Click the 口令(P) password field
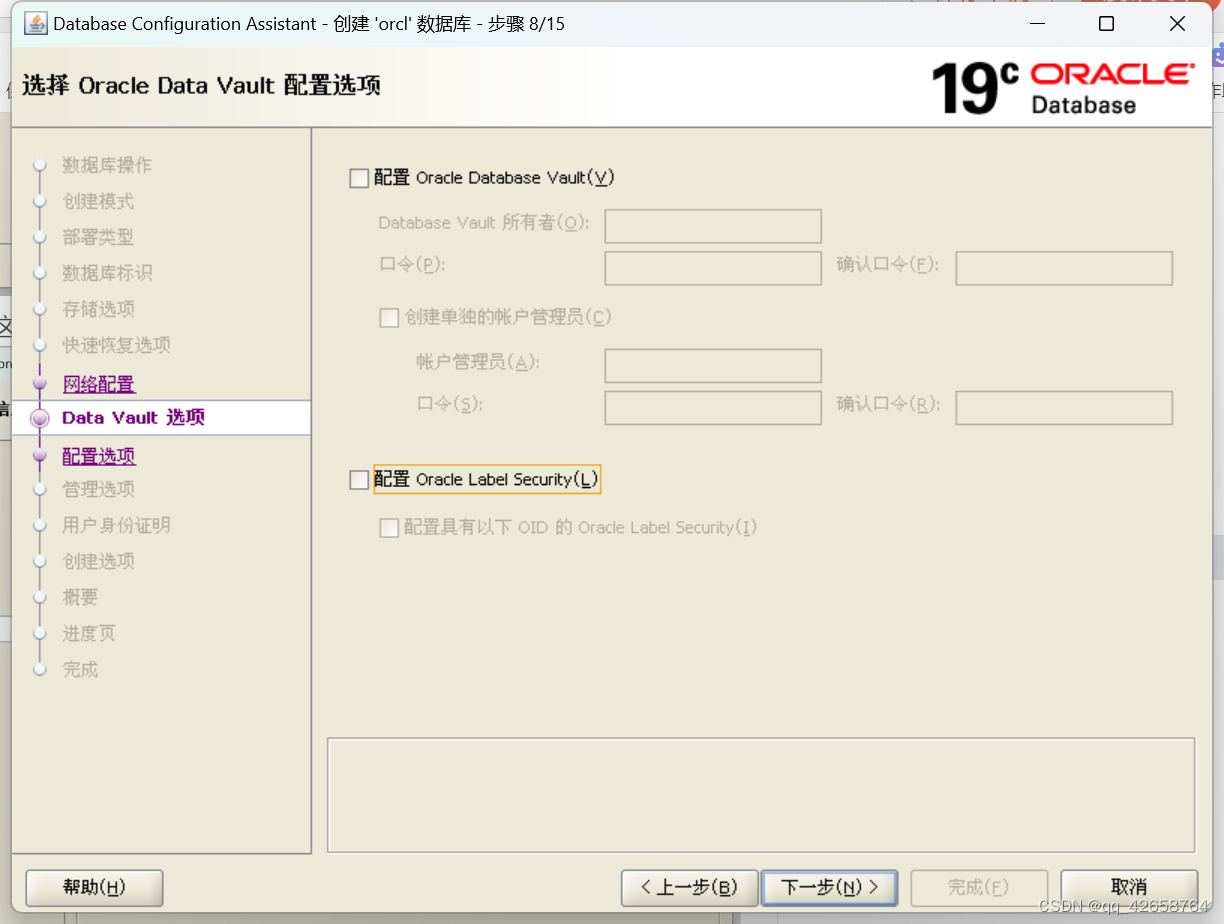 [713, 268]
